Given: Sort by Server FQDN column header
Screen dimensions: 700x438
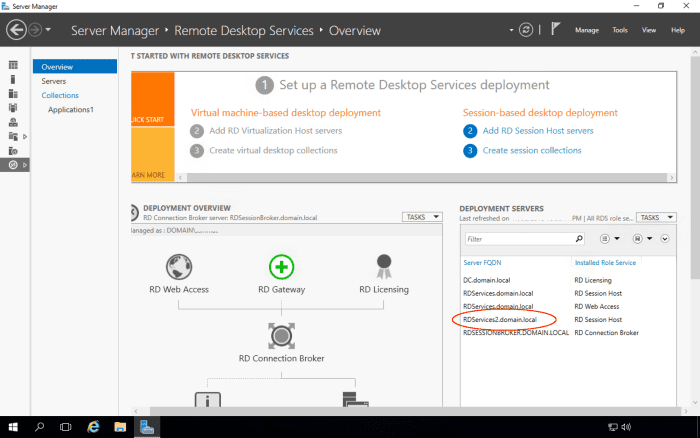Looking at the screenshot, I should (x=482, y=263).
